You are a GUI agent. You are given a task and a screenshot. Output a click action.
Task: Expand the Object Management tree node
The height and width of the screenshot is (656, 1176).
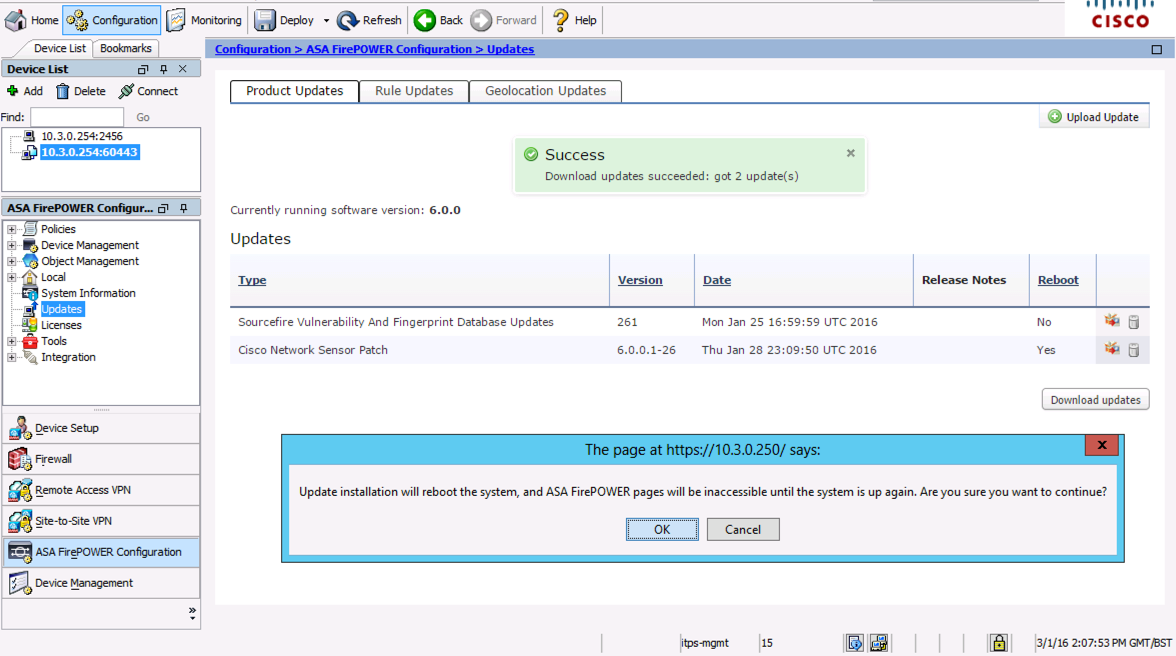click(11, 262)
